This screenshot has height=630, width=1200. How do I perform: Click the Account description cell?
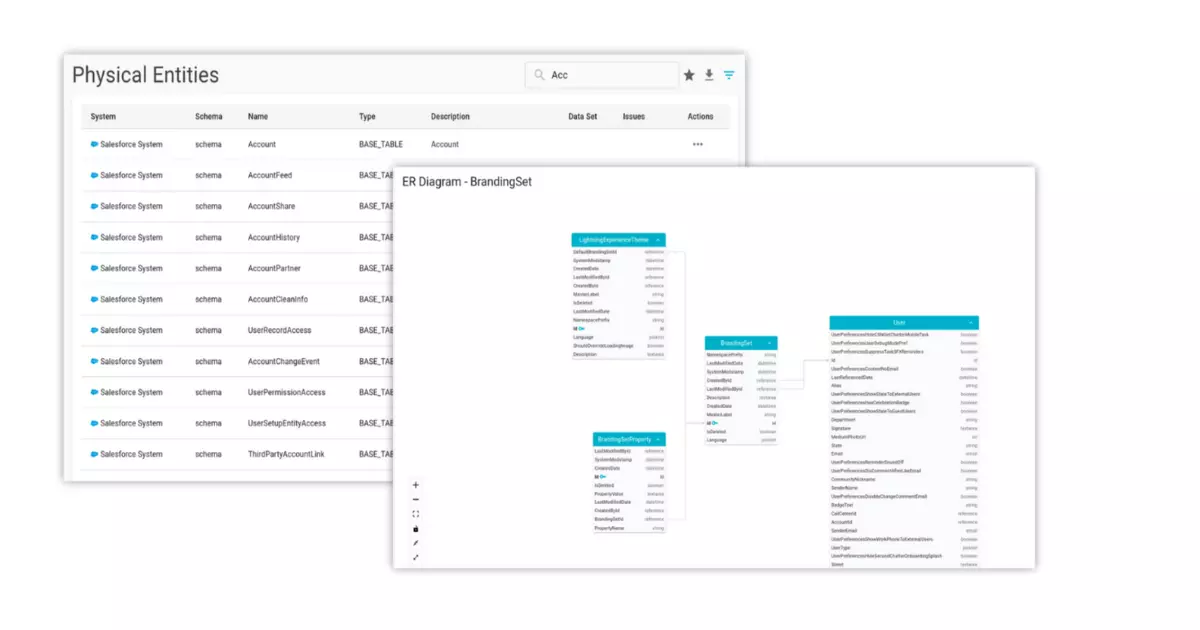coord(445,144)
